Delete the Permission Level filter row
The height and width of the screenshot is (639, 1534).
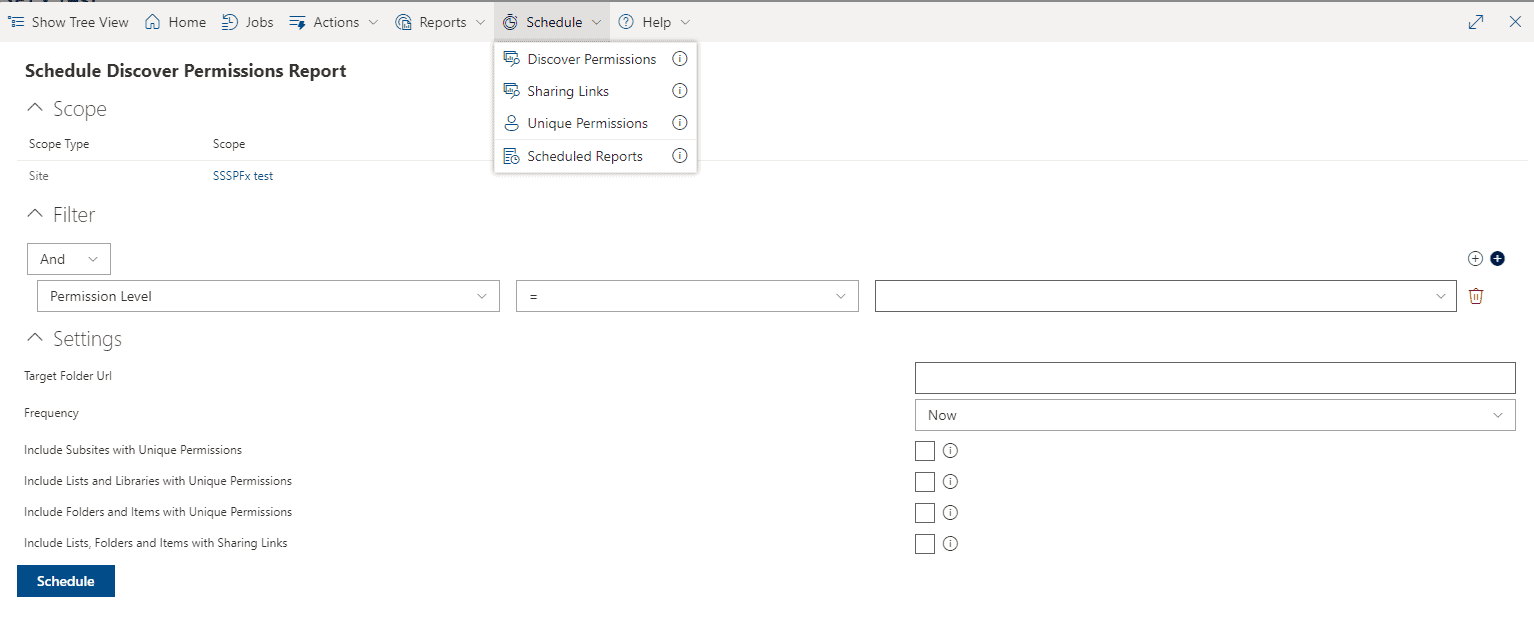tap(1476, 296)
